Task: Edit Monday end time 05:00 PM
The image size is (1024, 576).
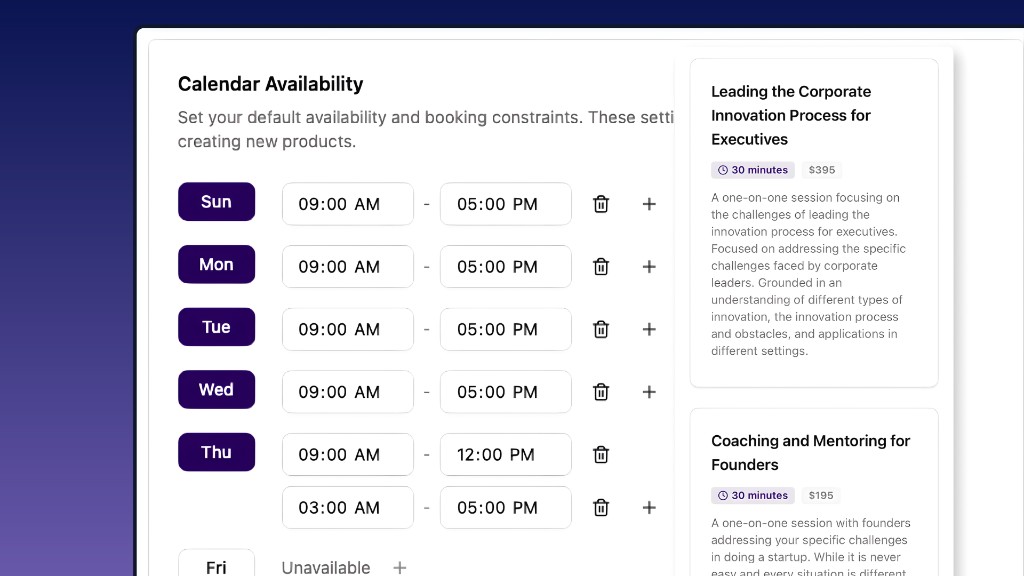Action: click(505, 266)
